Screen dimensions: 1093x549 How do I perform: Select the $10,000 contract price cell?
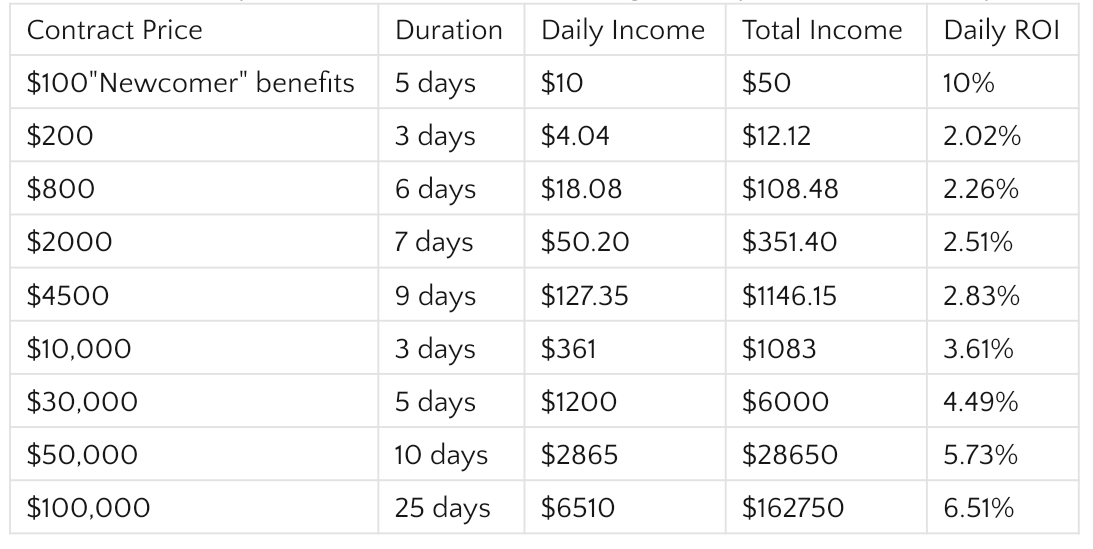77,348
